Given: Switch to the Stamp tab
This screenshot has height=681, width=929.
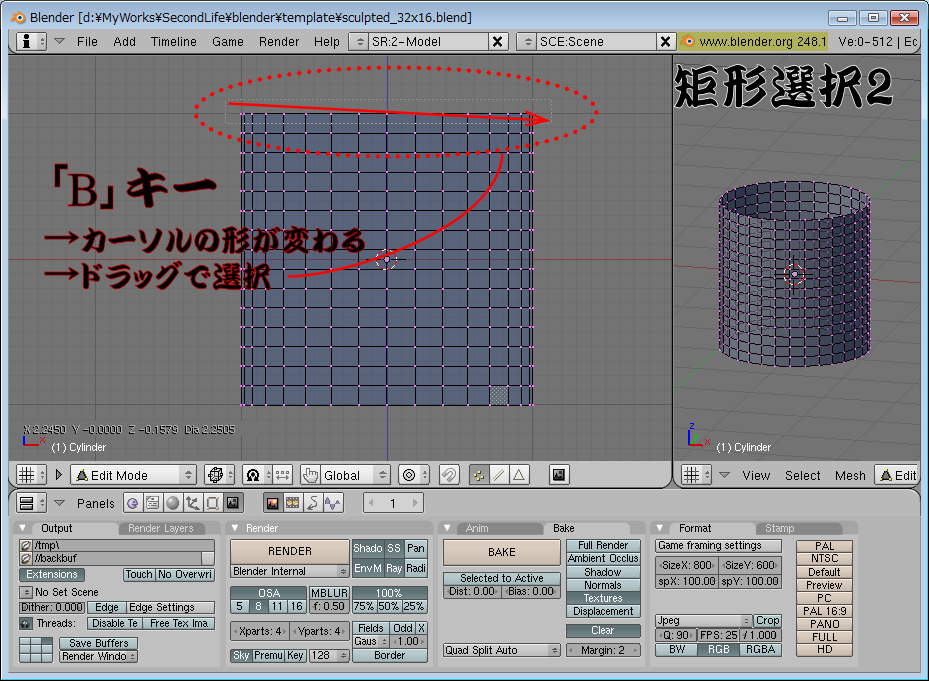Looking at the screenshot, I should point(779,528).
